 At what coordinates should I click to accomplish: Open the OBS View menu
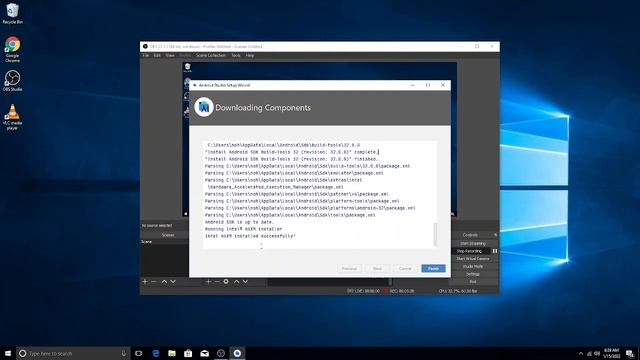point(170,56)
